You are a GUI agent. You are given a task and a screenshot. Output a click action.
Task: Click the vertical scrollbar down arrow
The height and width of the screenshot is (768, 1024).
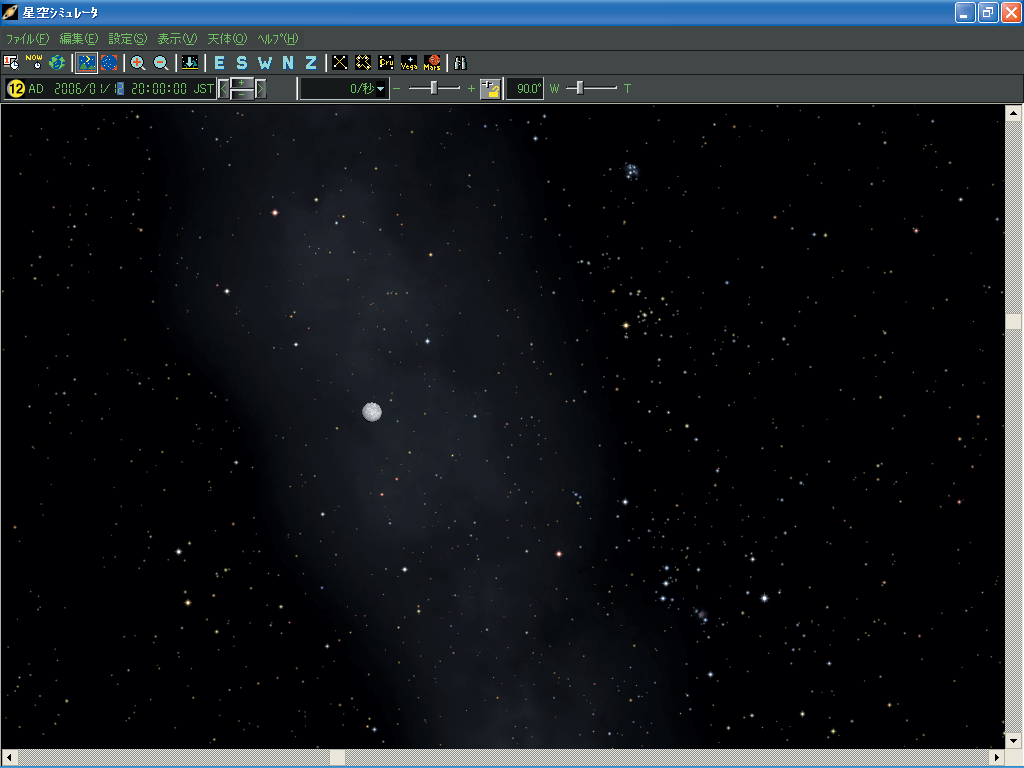[1014, 741]
